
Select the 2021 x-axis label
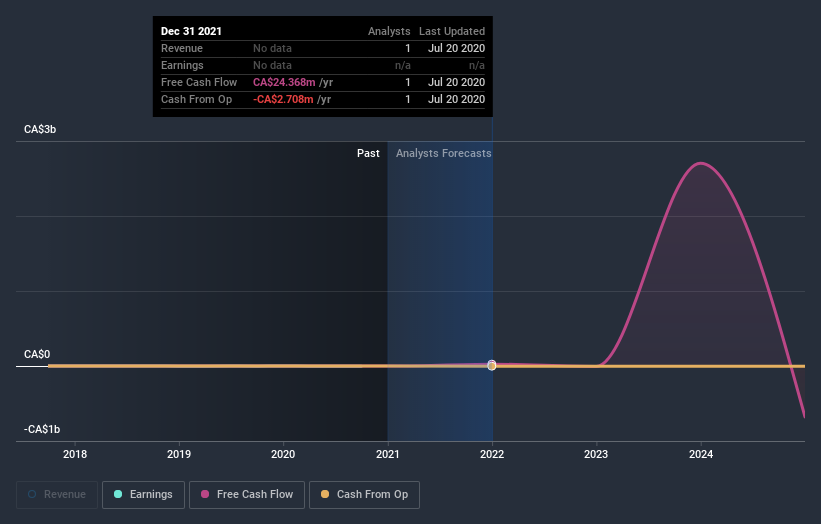387,454
